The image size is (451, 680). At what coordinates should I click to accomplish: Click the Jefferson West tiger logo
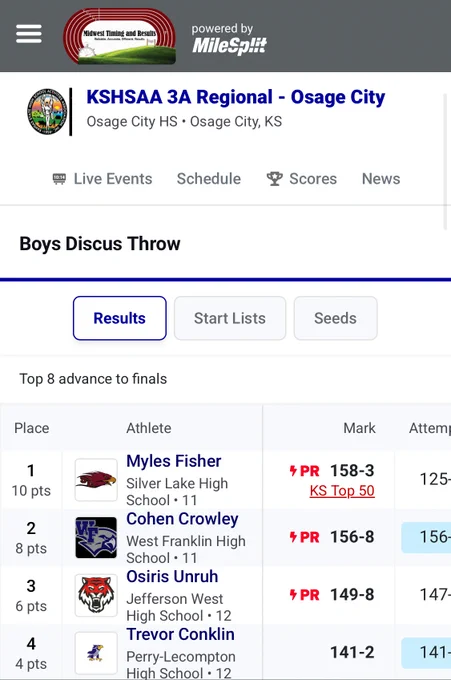[96, 595]
